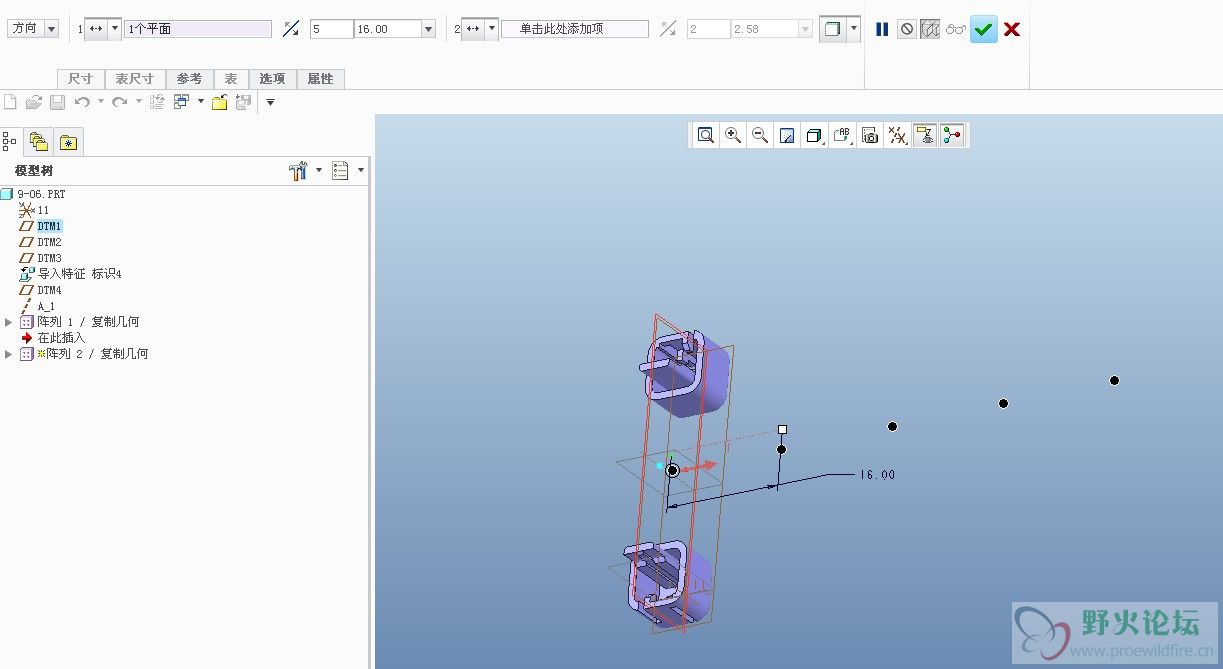
Task: Cancel pattern with red X
Action: [1012, 29]
